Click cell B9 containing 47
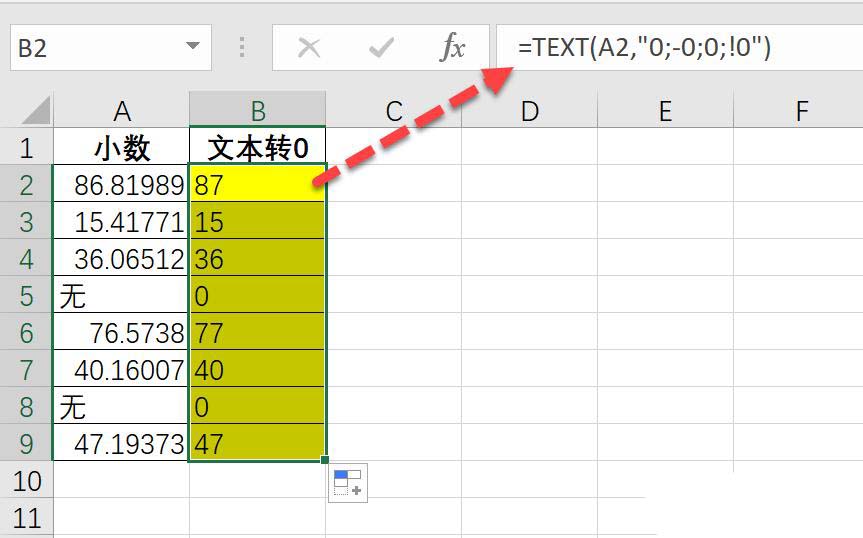The image size is (863, 538). [x=257, y=444]
